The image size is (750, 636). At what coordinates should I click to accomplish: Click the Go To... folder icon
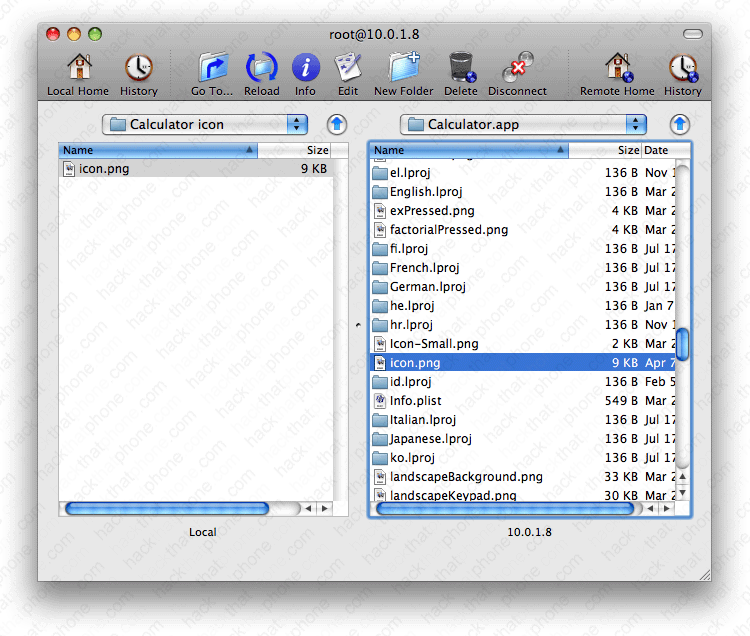click(x=212, y=68)
